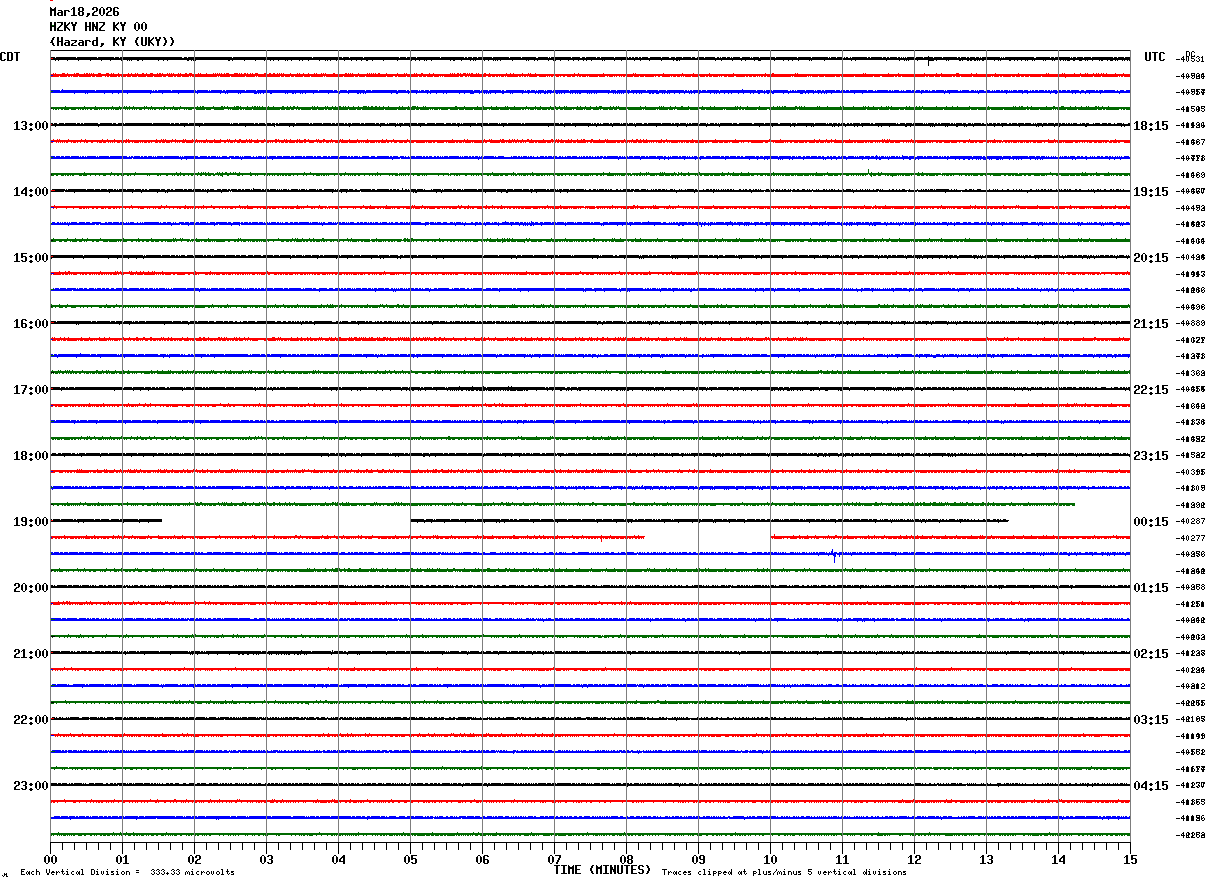Click minute 04 on the time axis
The height and width of the screenshot is (886, 1210).
pos(338,860)
